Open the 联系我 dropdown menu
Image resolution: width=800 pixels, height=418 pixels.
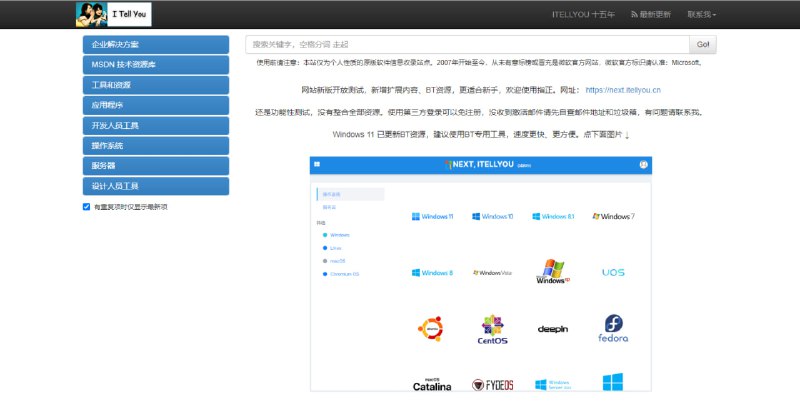point(701,15)
